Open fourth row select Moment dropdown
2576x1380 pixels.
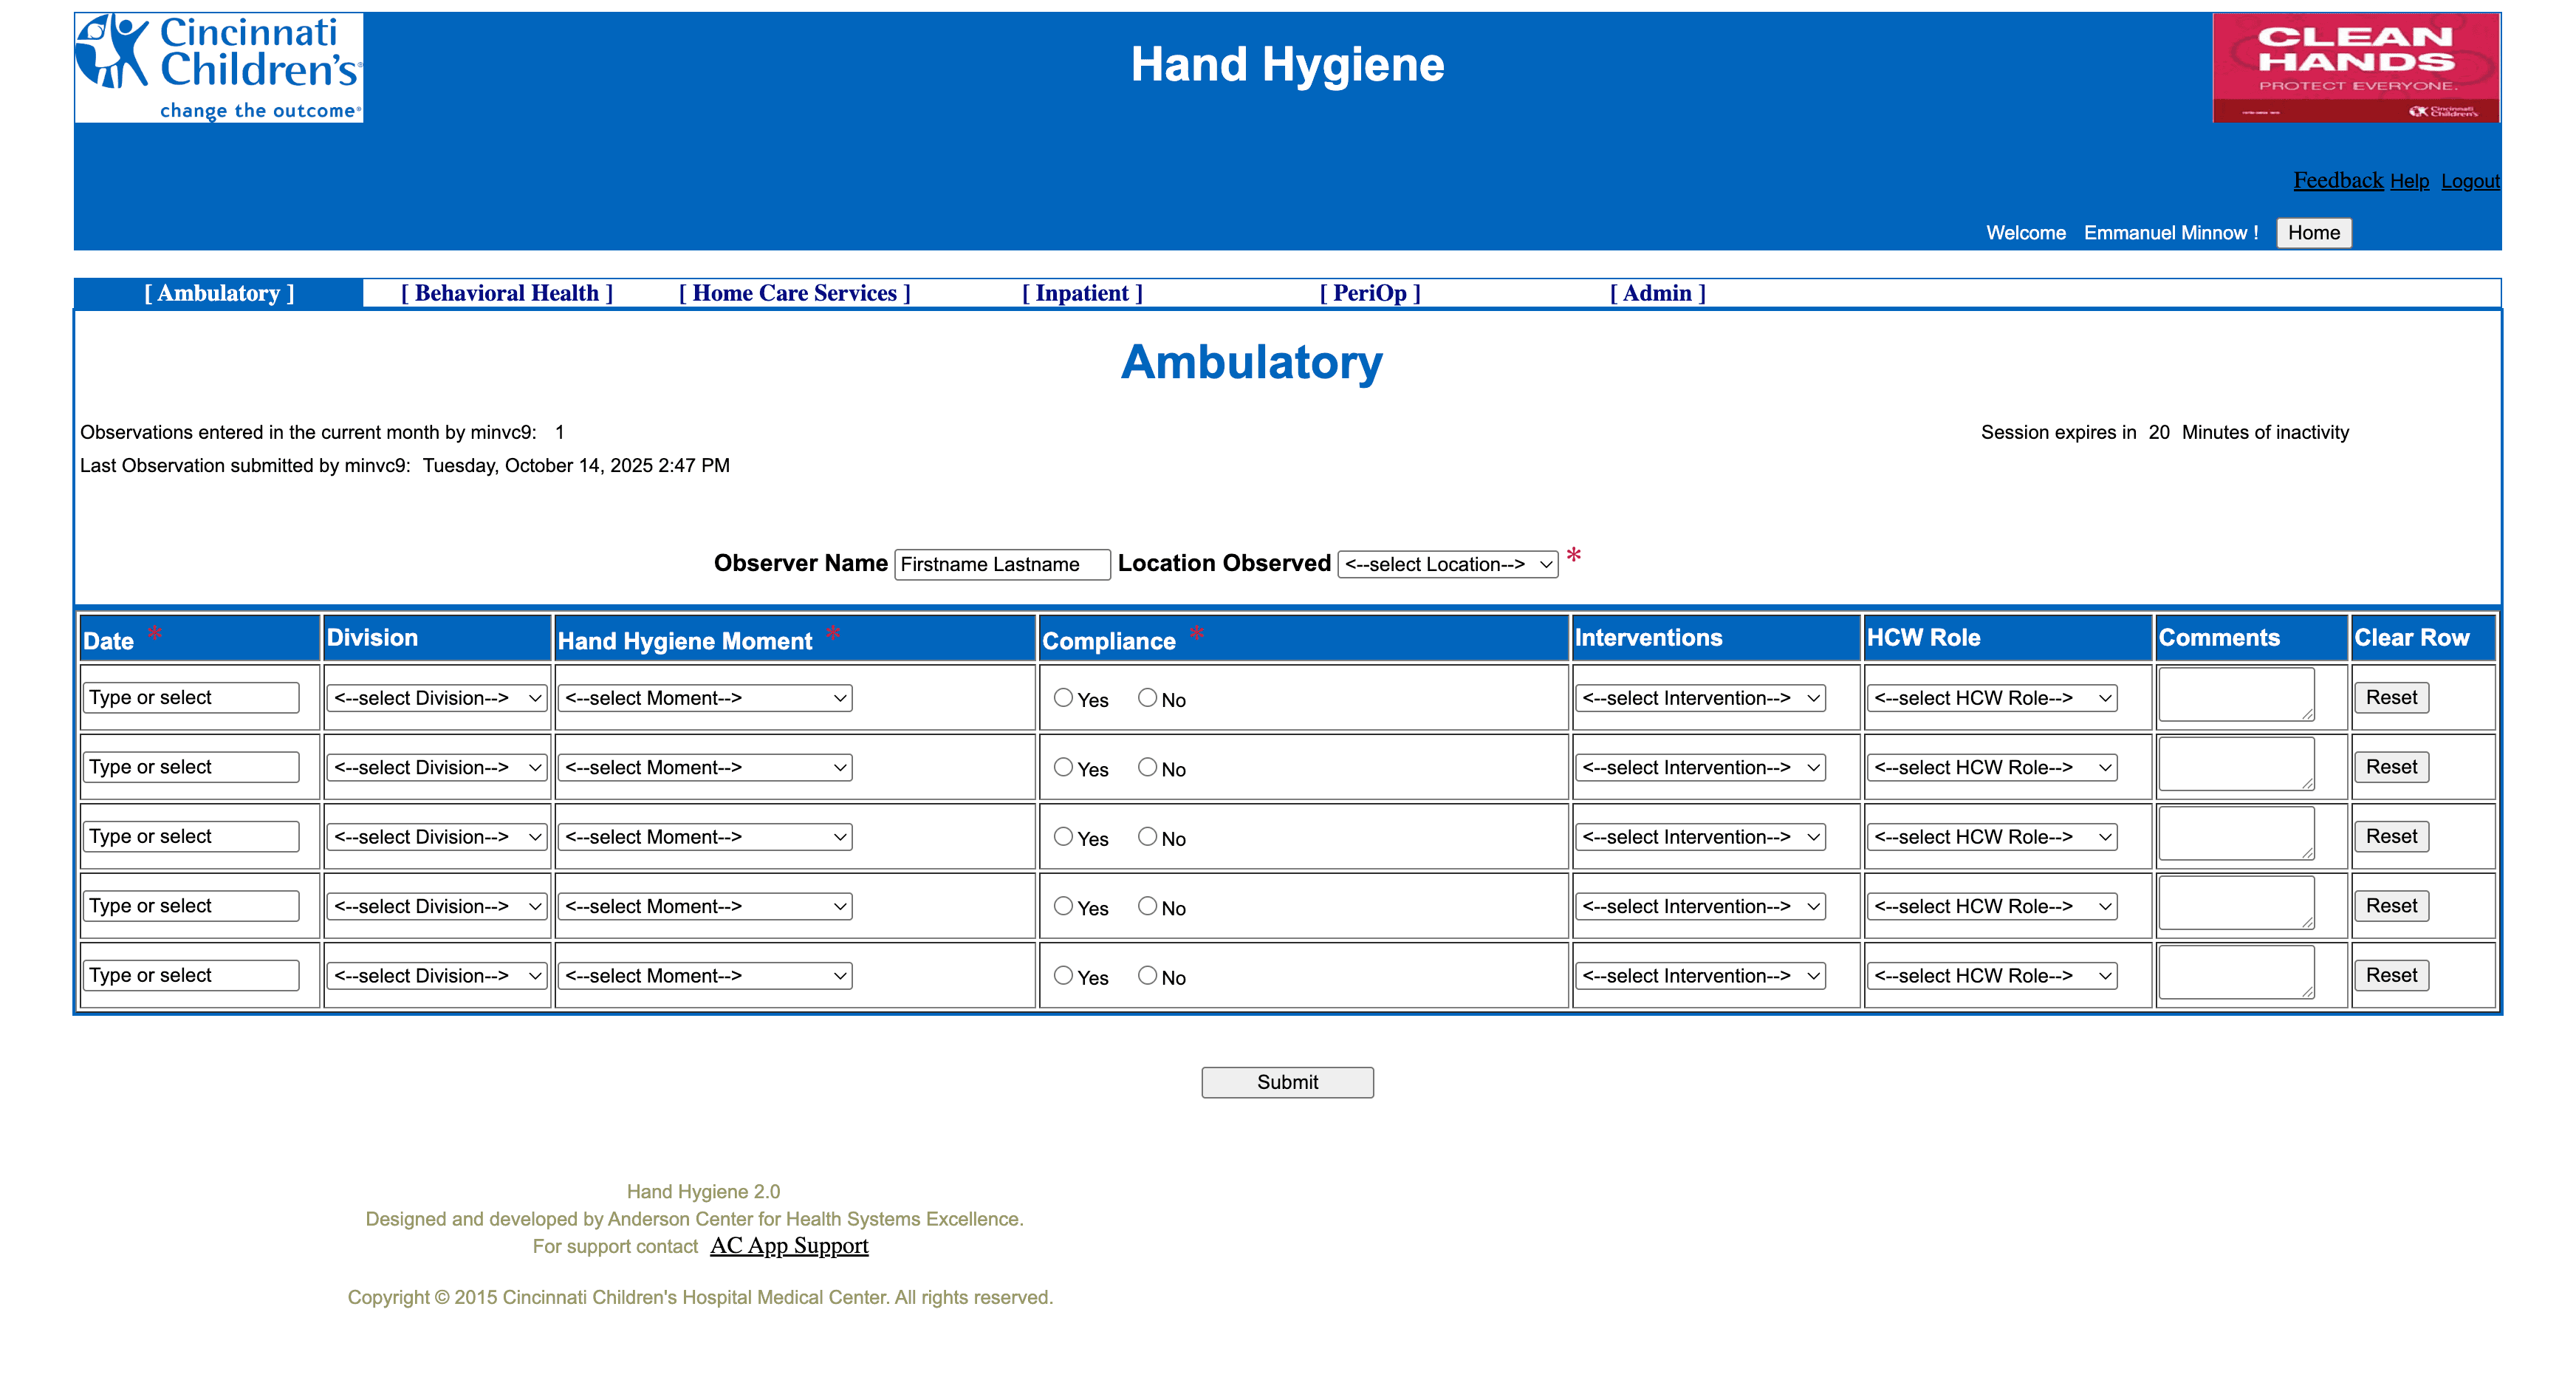tap(705, 907)
